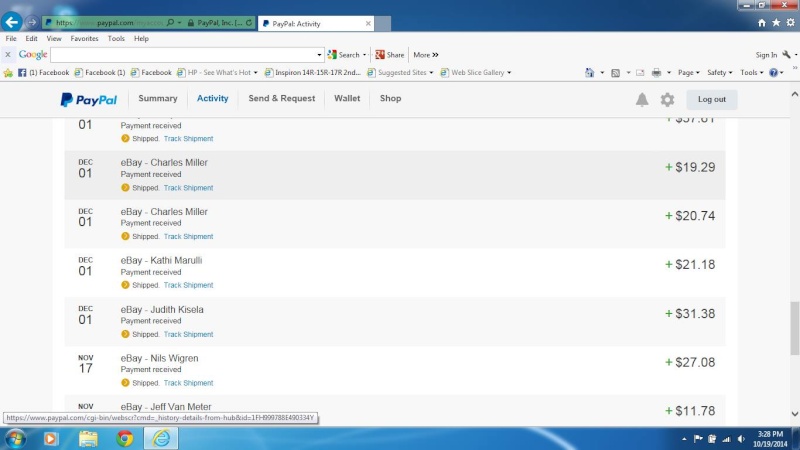Open the Facebook (1) bookmark
Screen dimensions: 800x450
pyautogui.click(x=100, y=72)
